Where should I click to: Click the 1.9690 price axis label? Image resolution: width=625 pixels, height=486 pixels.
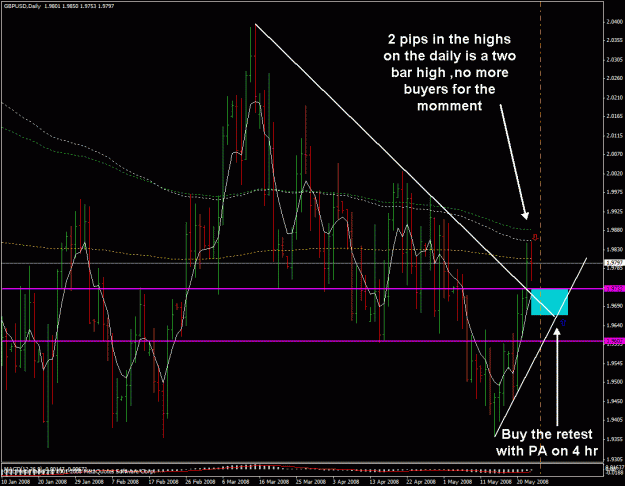click(x=614, y=306)
